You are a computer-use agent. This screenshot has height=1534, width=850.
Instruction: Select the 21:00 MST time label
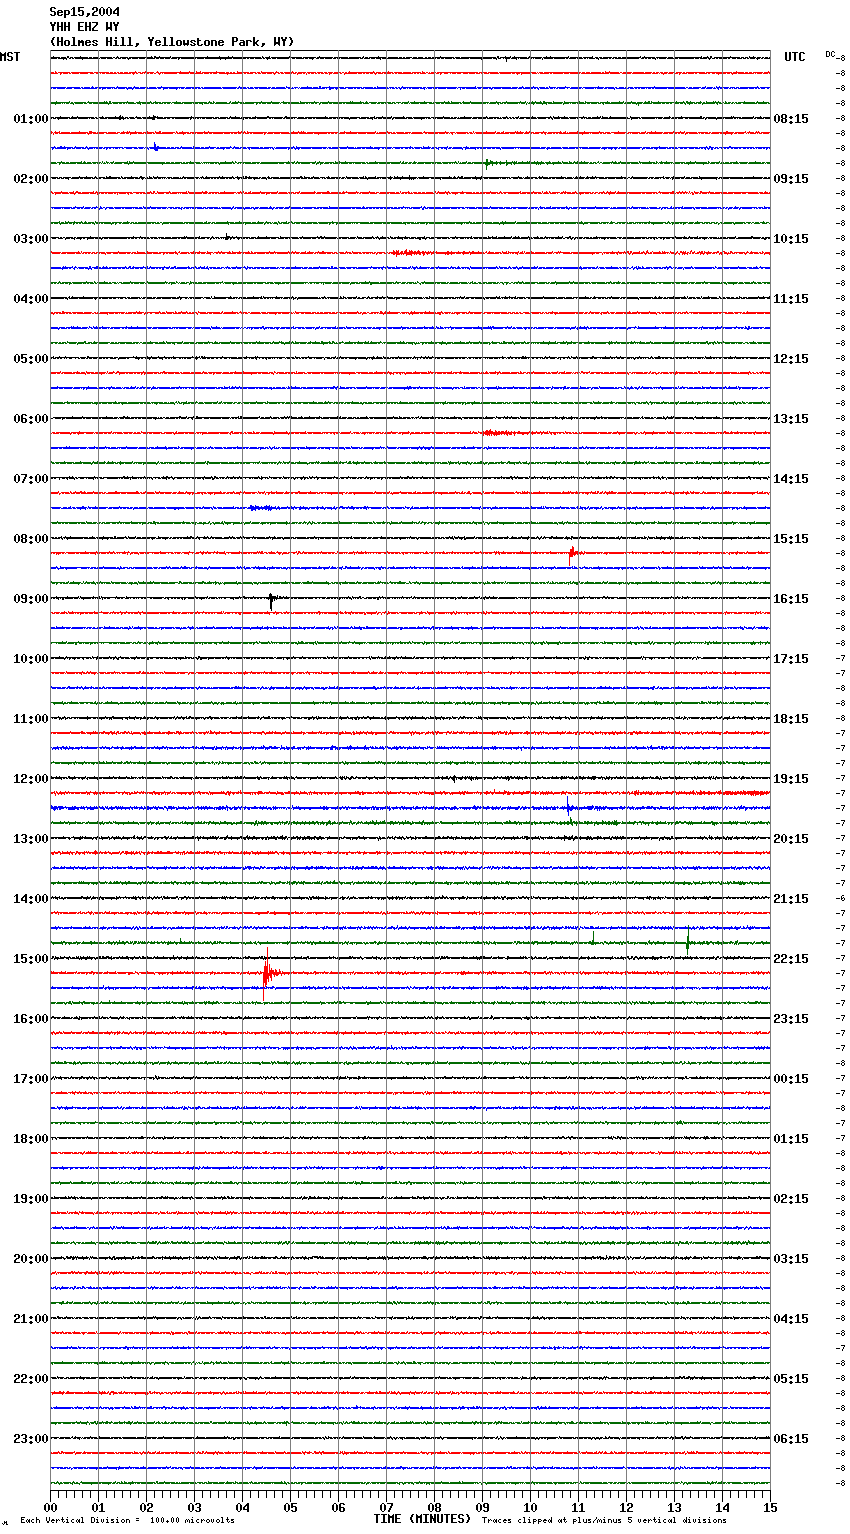[x=31, y=1319]
